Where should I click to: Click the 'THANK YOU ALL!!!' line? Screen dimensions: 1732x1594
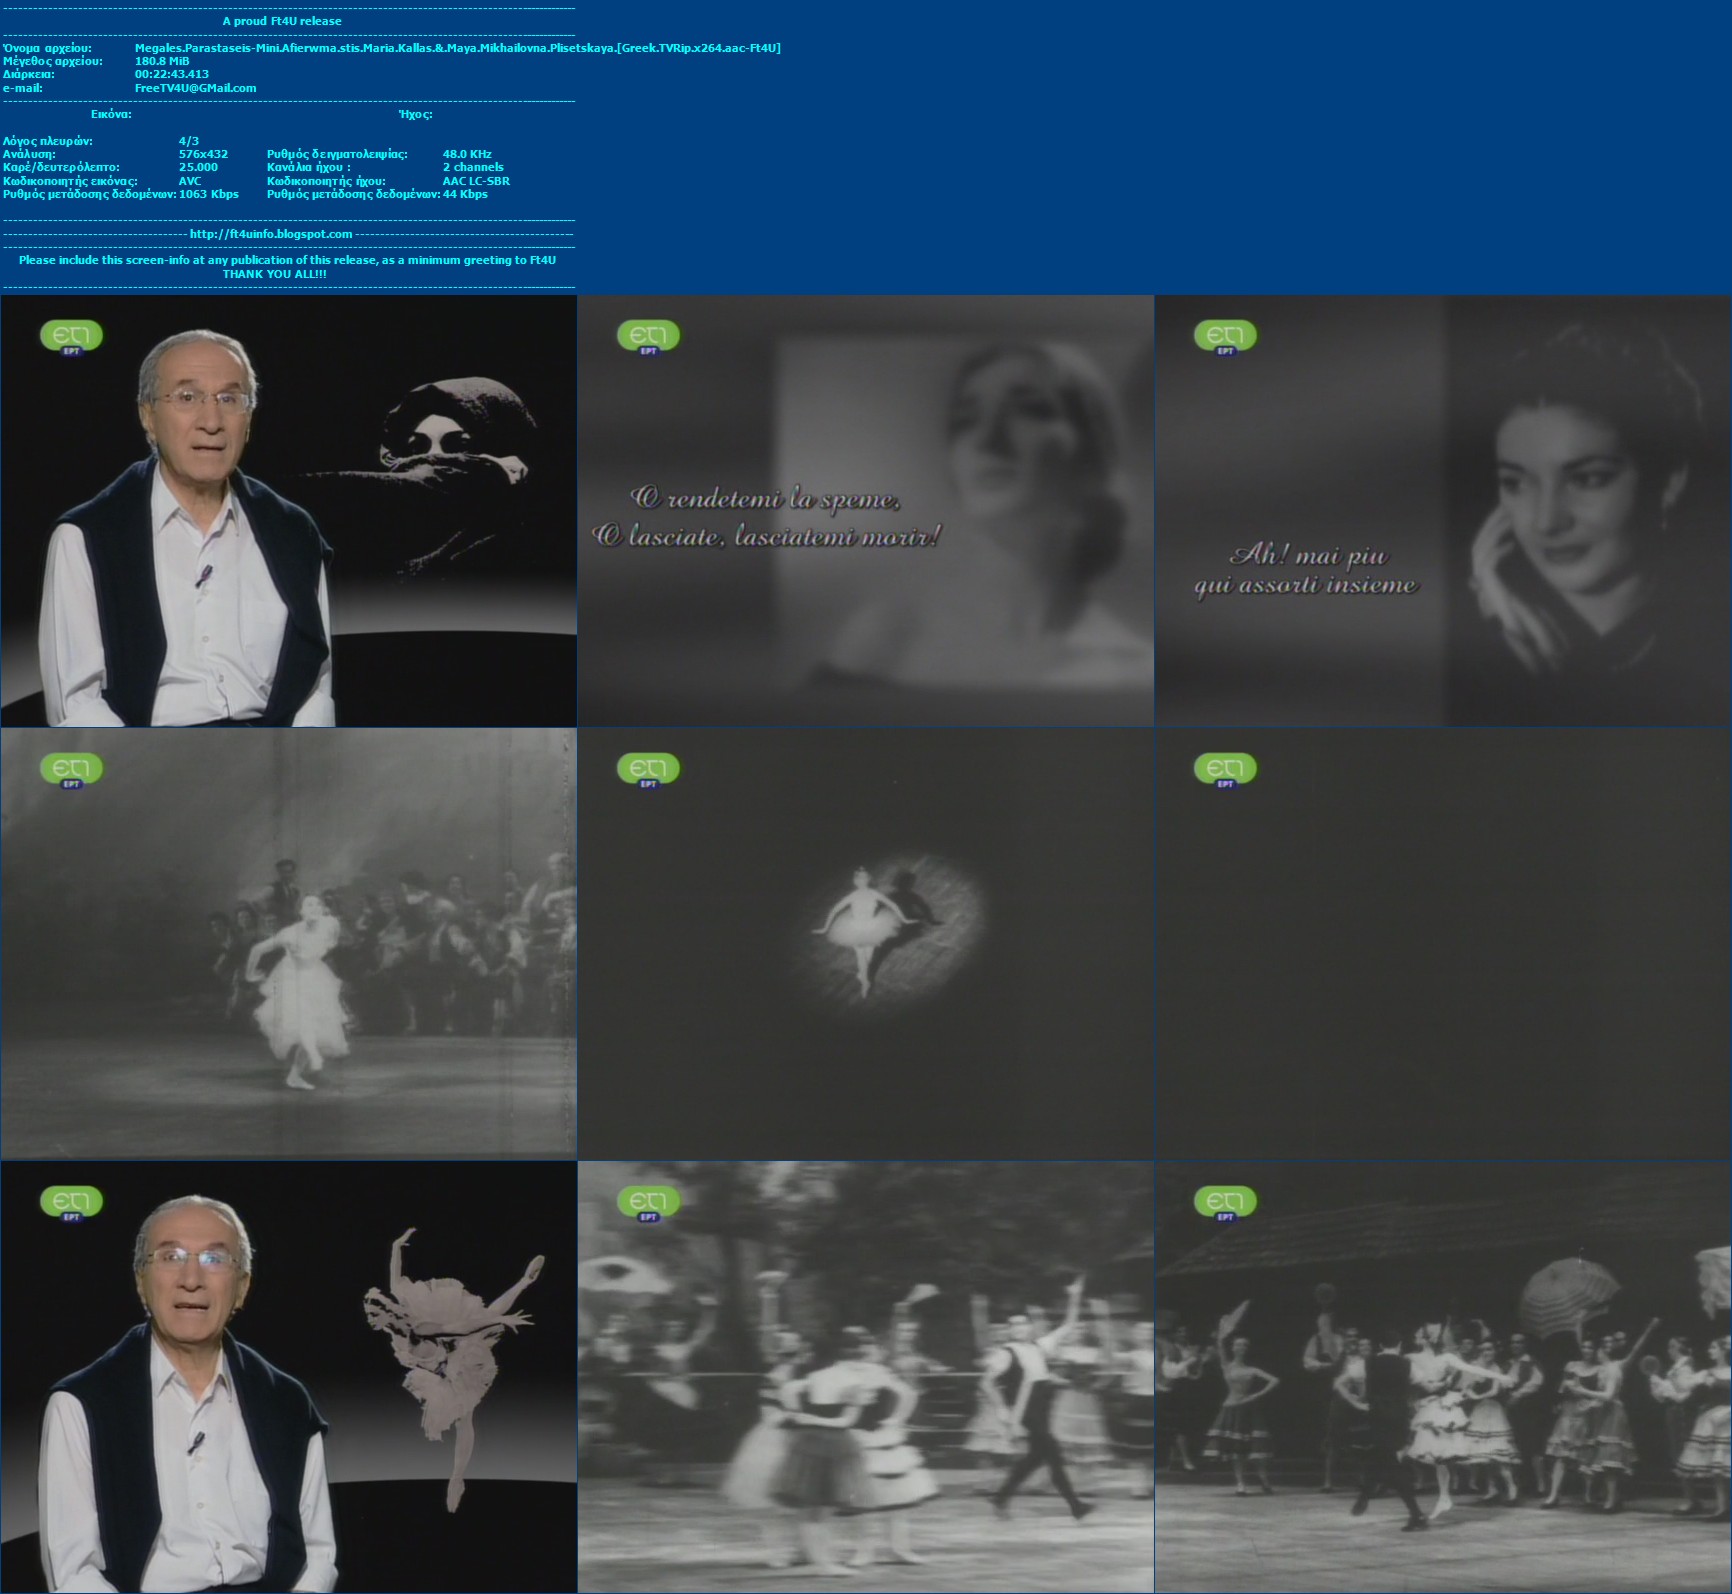(275, 274)
